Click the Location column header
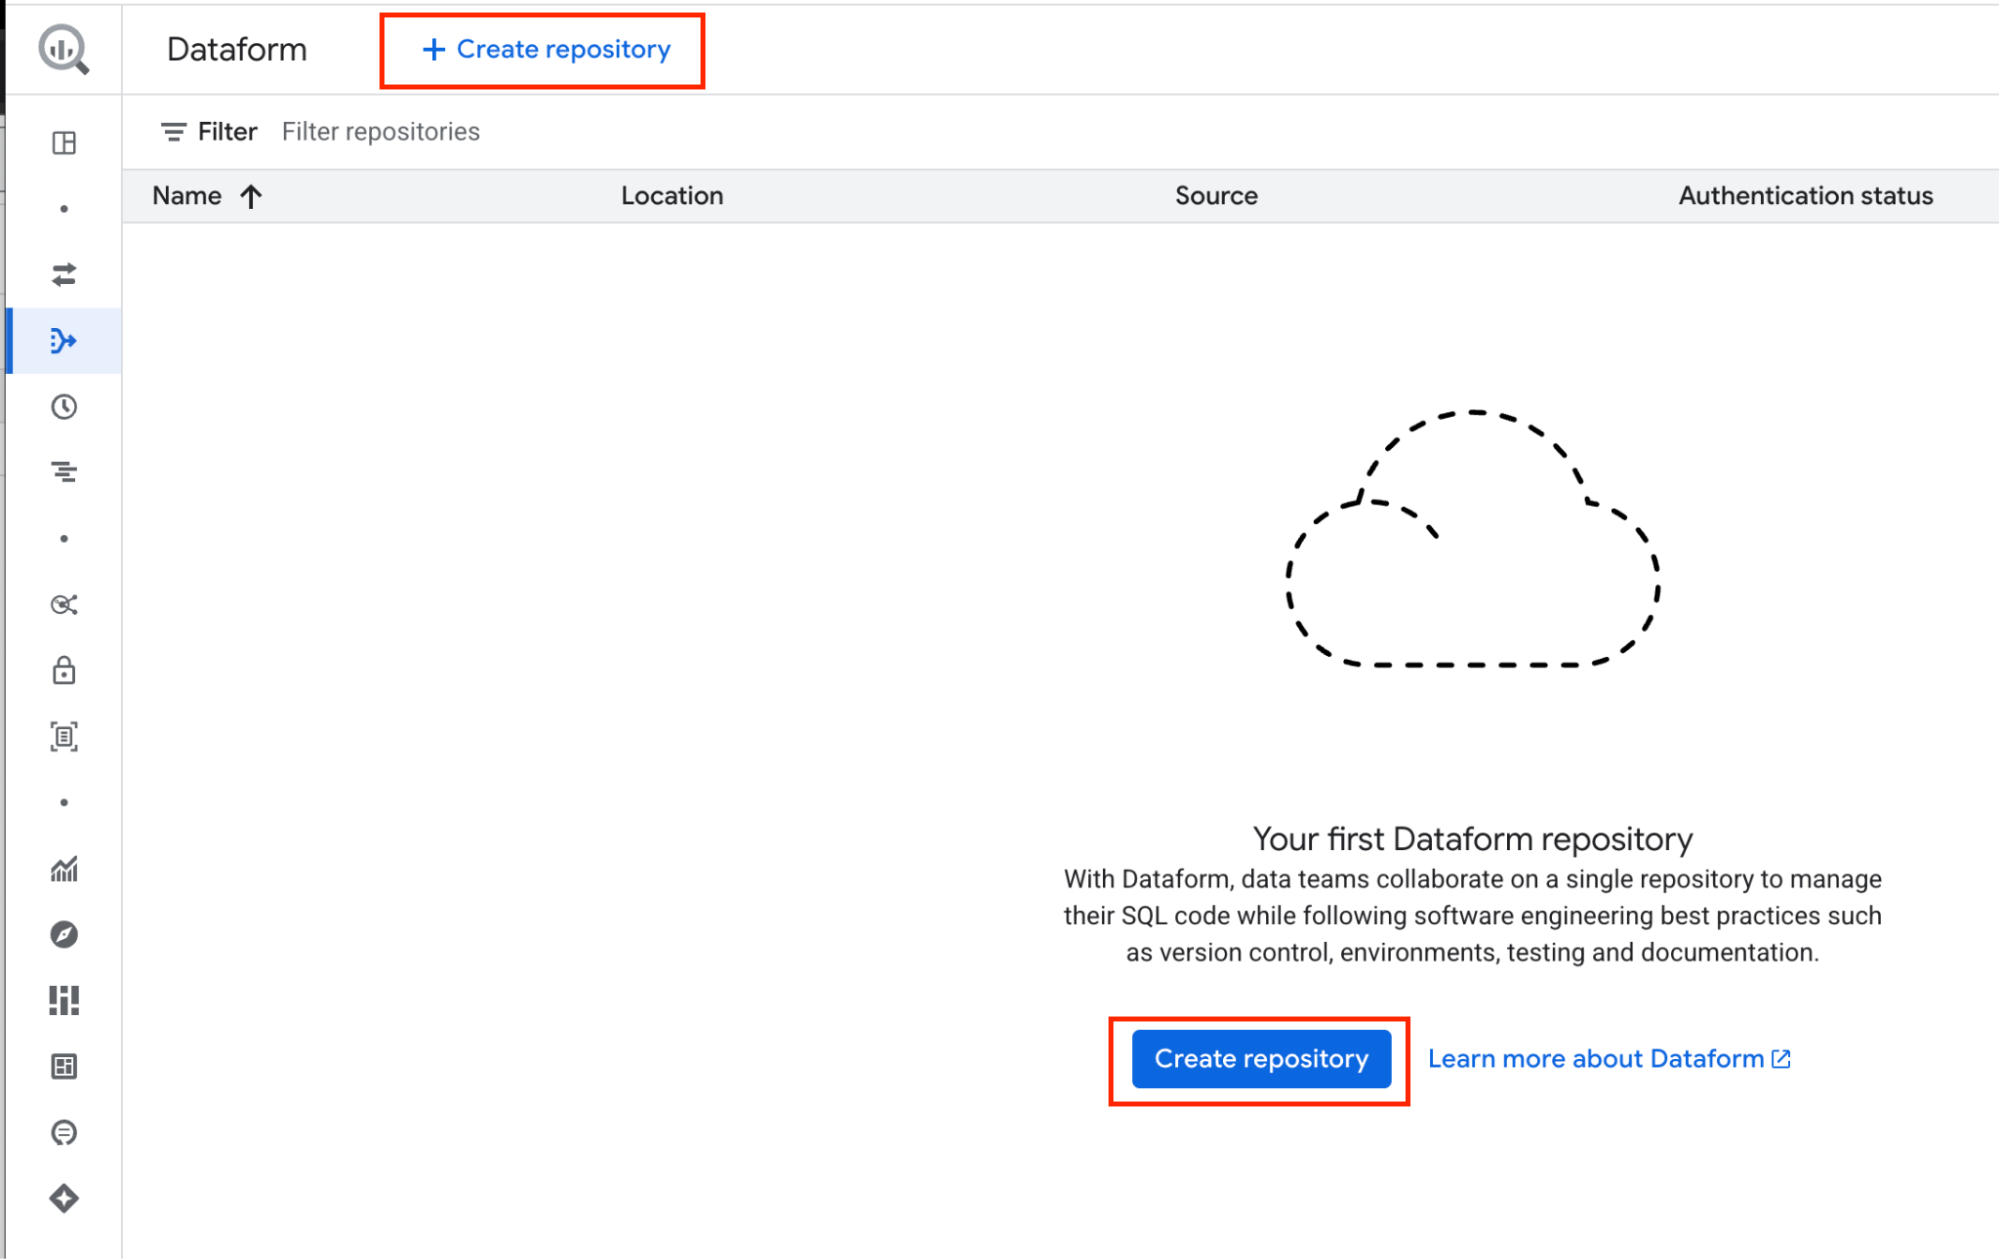This screenshot has height=1260, width=1999. point(672,196)
